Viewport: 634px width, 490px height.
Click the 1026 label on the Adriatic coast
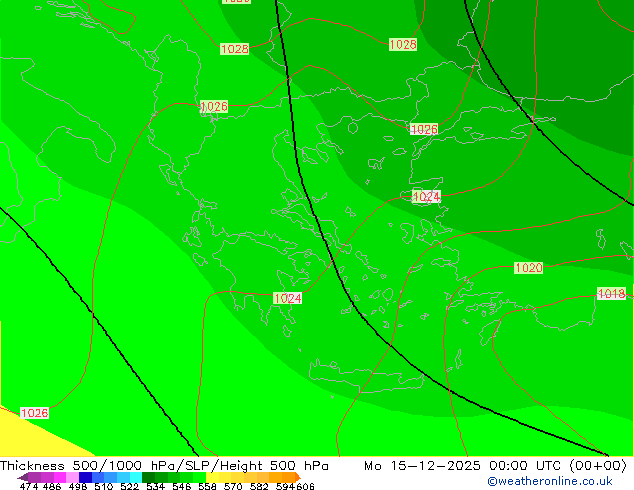214,107
